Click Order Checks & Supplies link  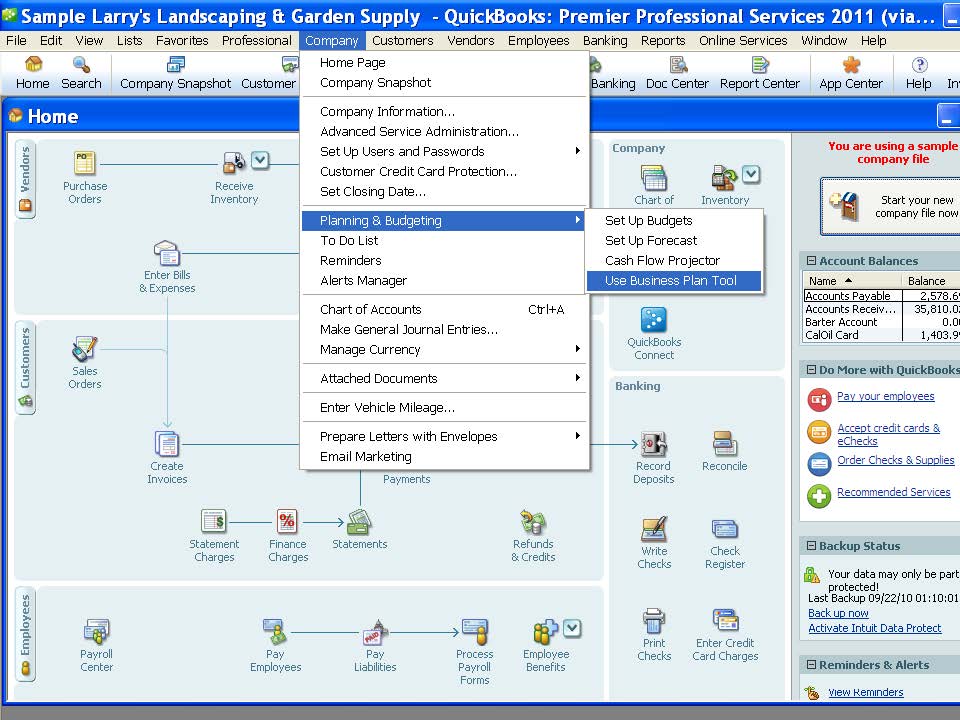coord(896,460)
